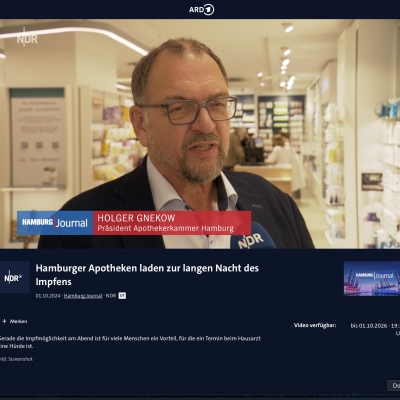Click the date '01.10.2024'

coord(48,296)
